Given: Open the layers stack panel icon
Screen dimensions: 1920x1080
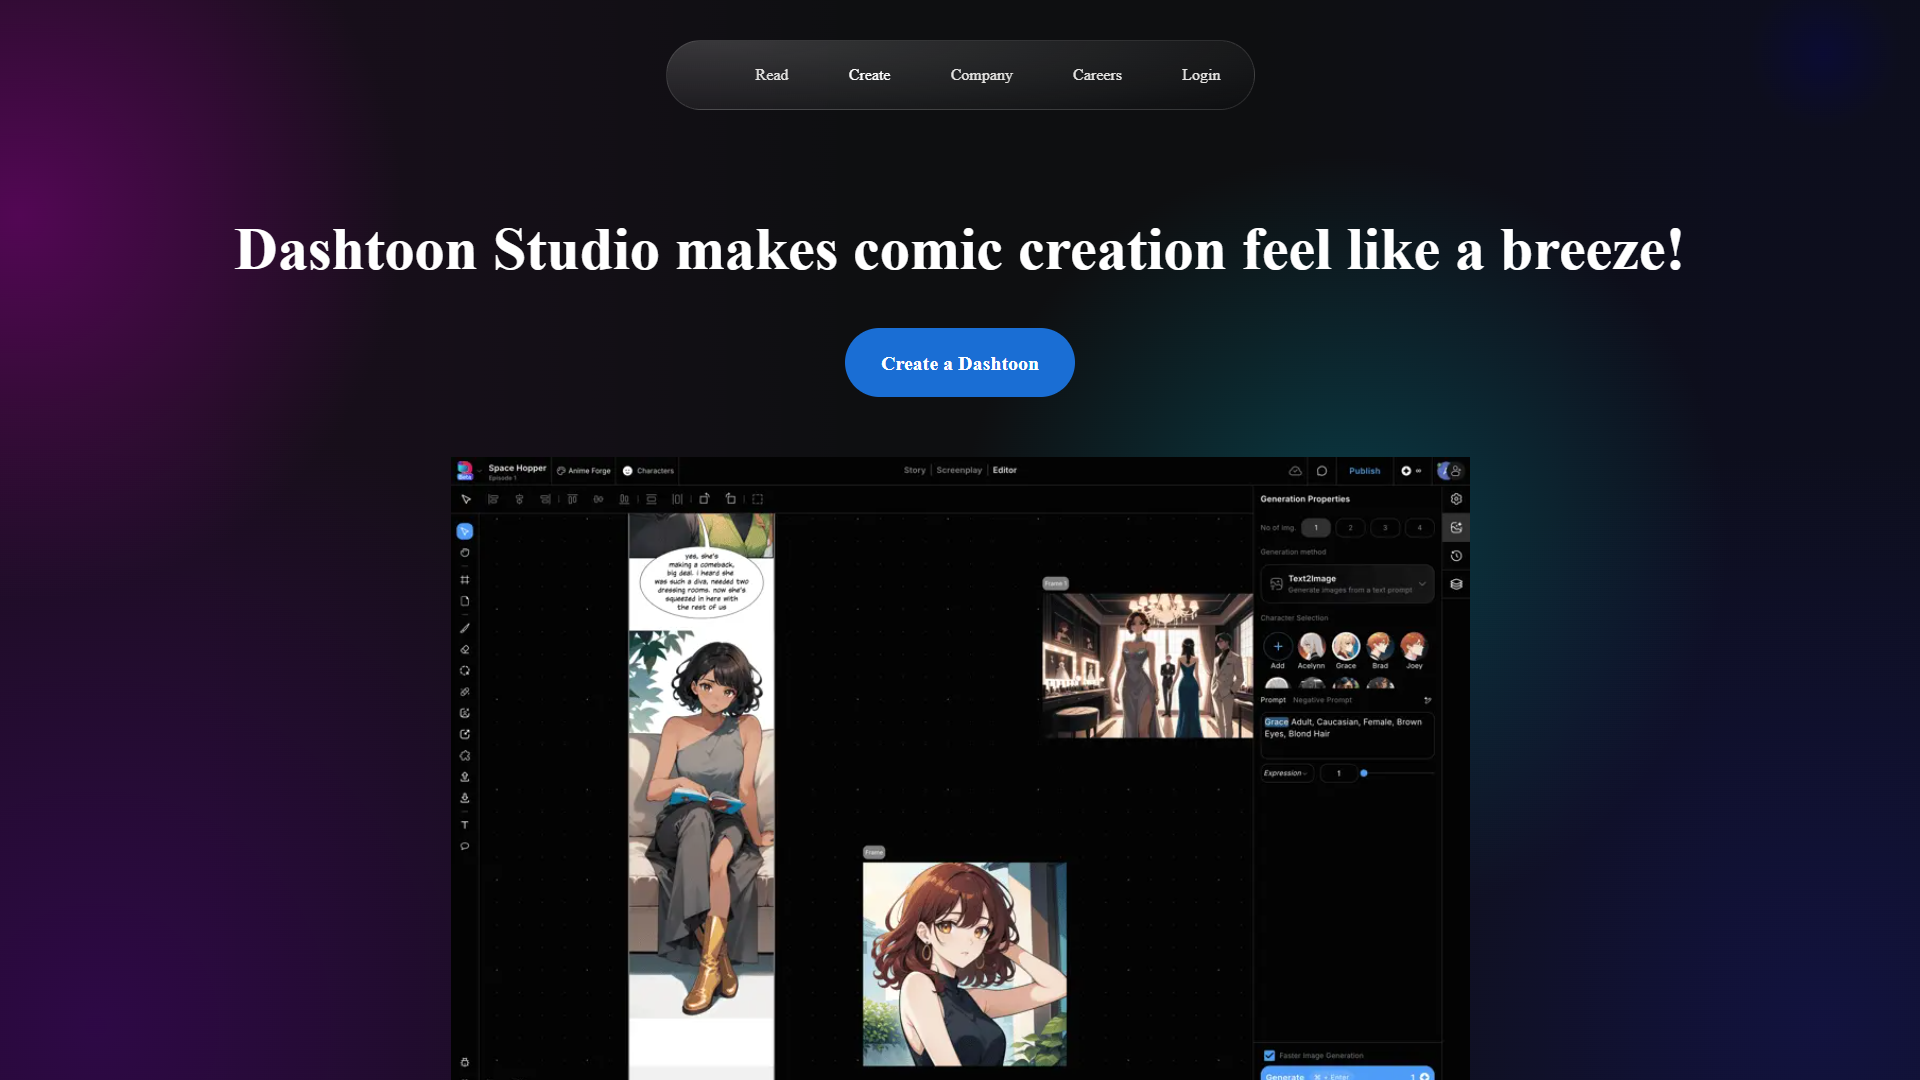Looking at the screenshot, I should (x=1456, y=584).
